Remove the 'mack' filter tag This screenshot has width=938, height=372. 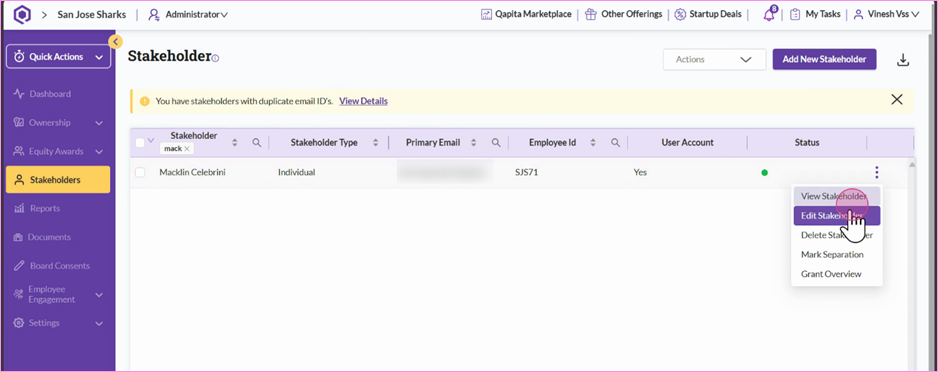(x=187, y=148)
